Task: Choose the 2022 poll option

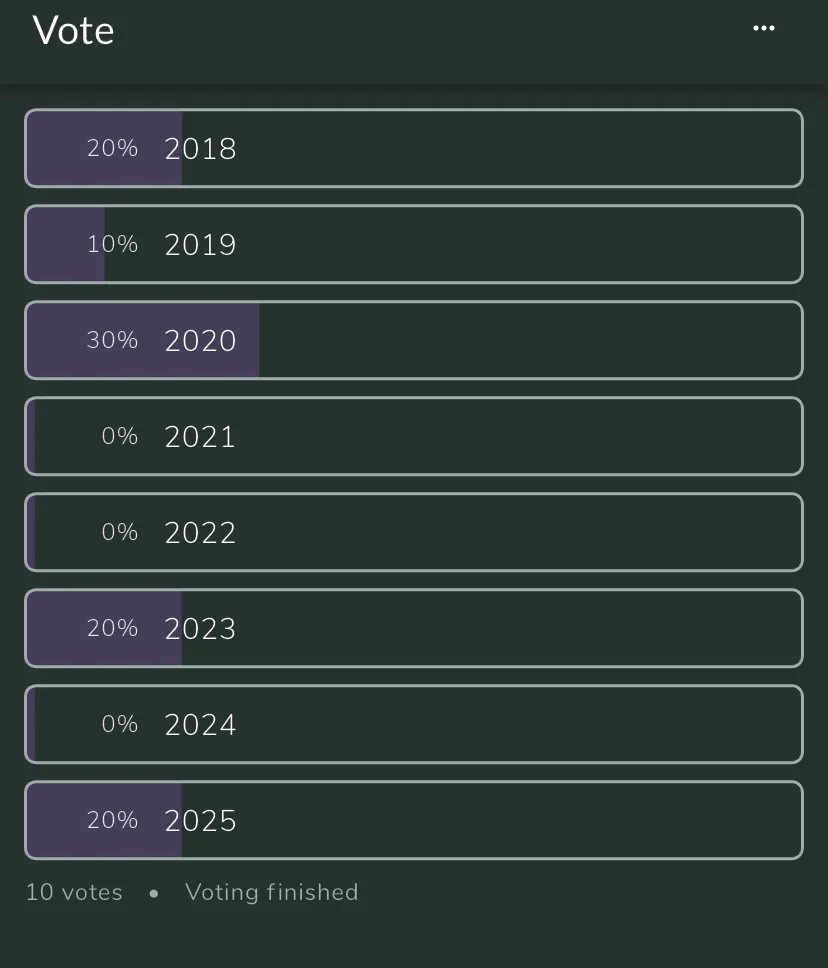Action: click(x=414, y=532)
